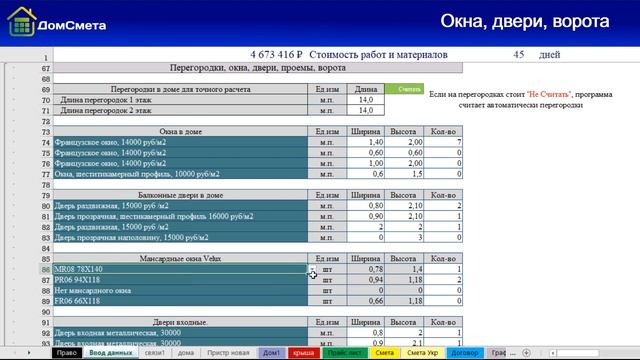Screen dimensions: 640x360
Task: Click Перегородки в доме для точного расчета header
Action: click(180, 89)
